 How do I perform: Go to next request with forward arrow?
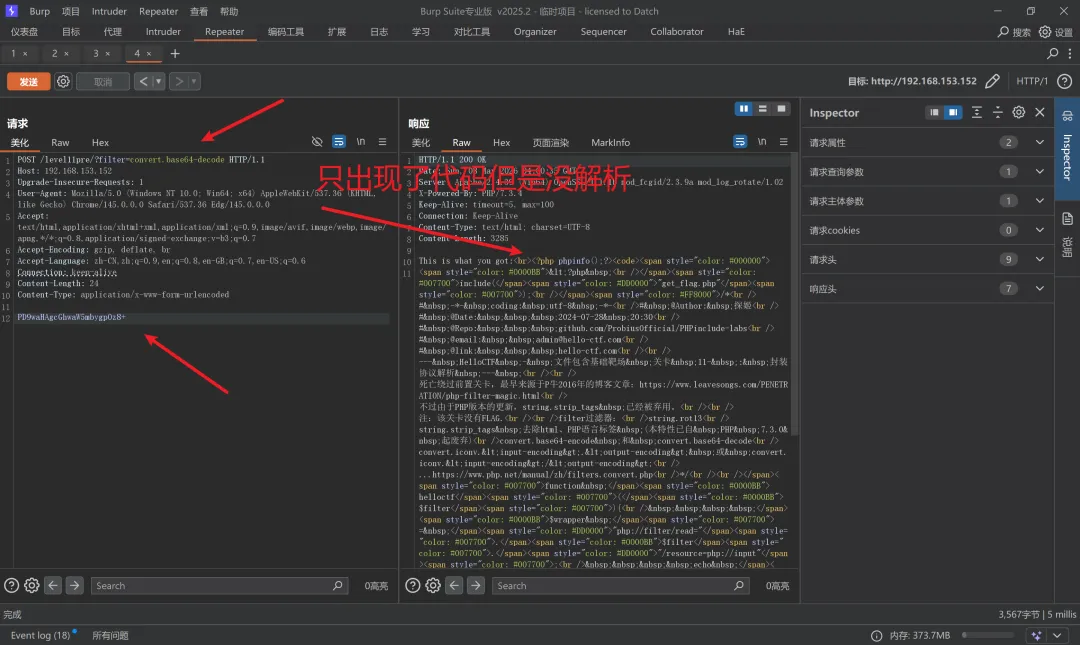[x=178, y=81]
